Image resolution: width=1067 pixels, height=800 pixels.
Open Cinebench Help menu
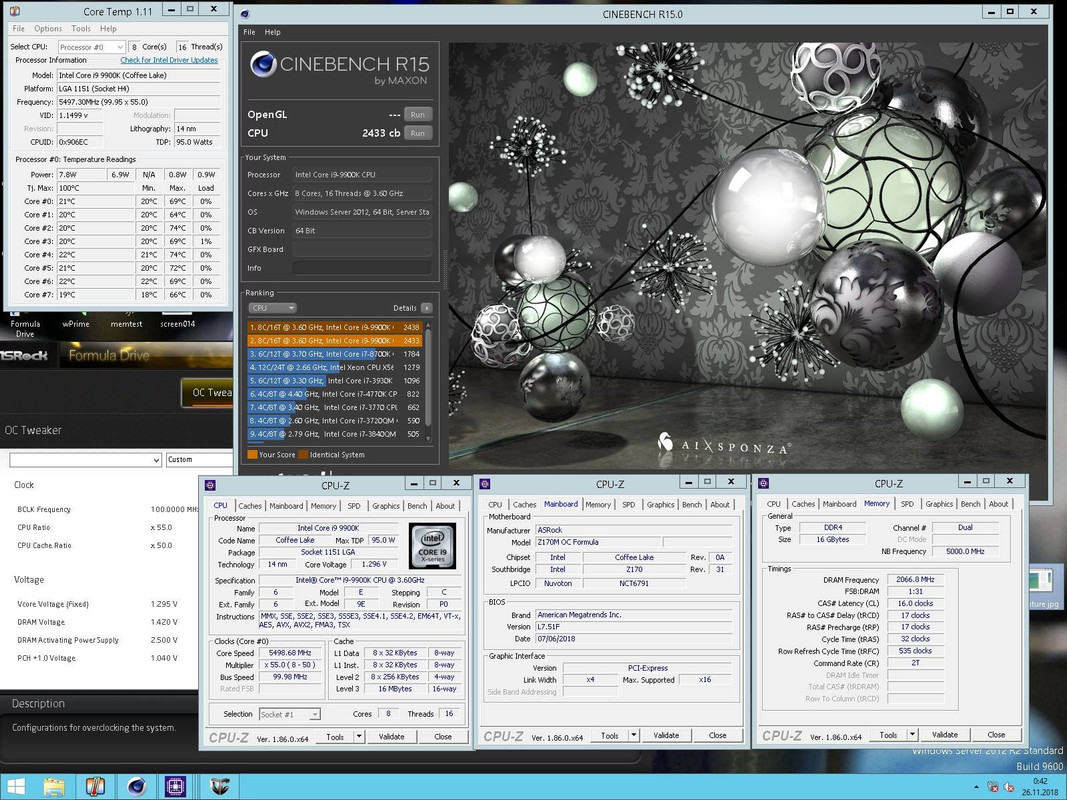point(272,32)
